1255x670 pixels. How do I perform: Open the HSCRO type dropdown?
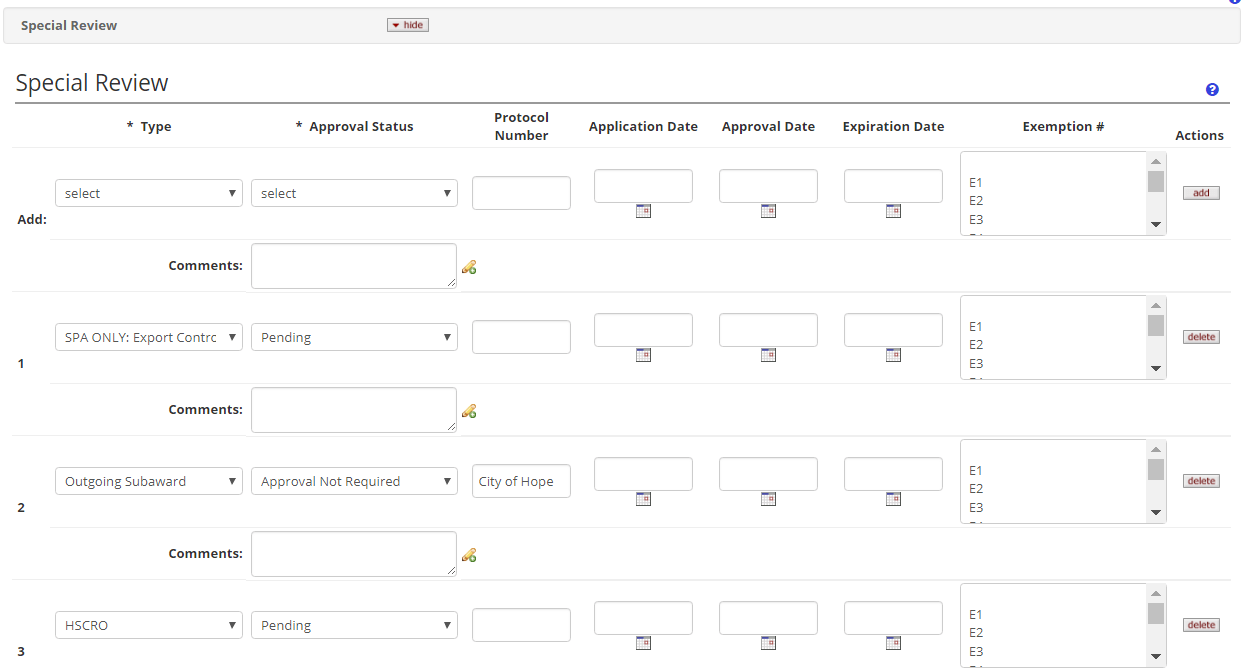tap(149, 625)
